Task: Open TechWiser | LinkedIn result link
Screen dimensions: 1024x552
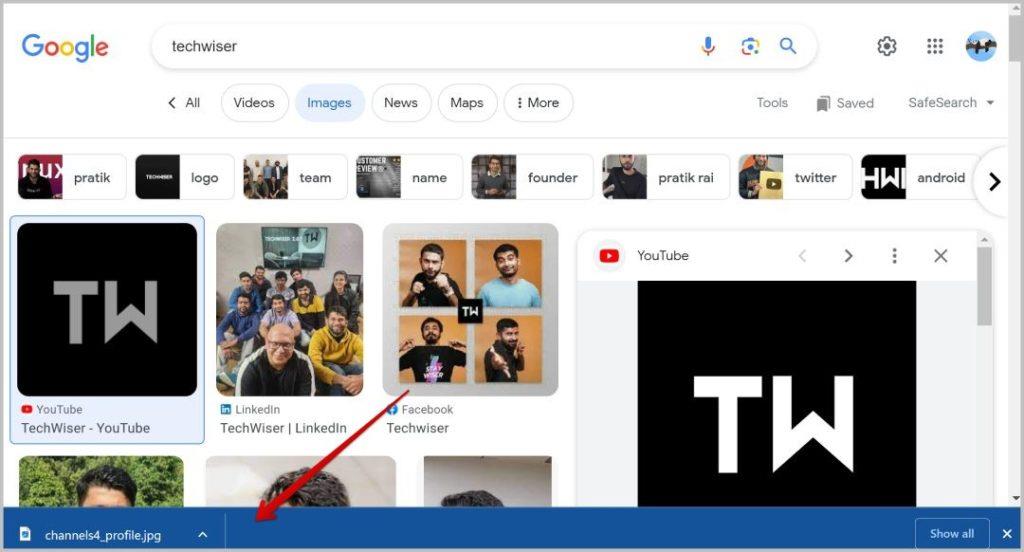Action: [x=283, y=428]
